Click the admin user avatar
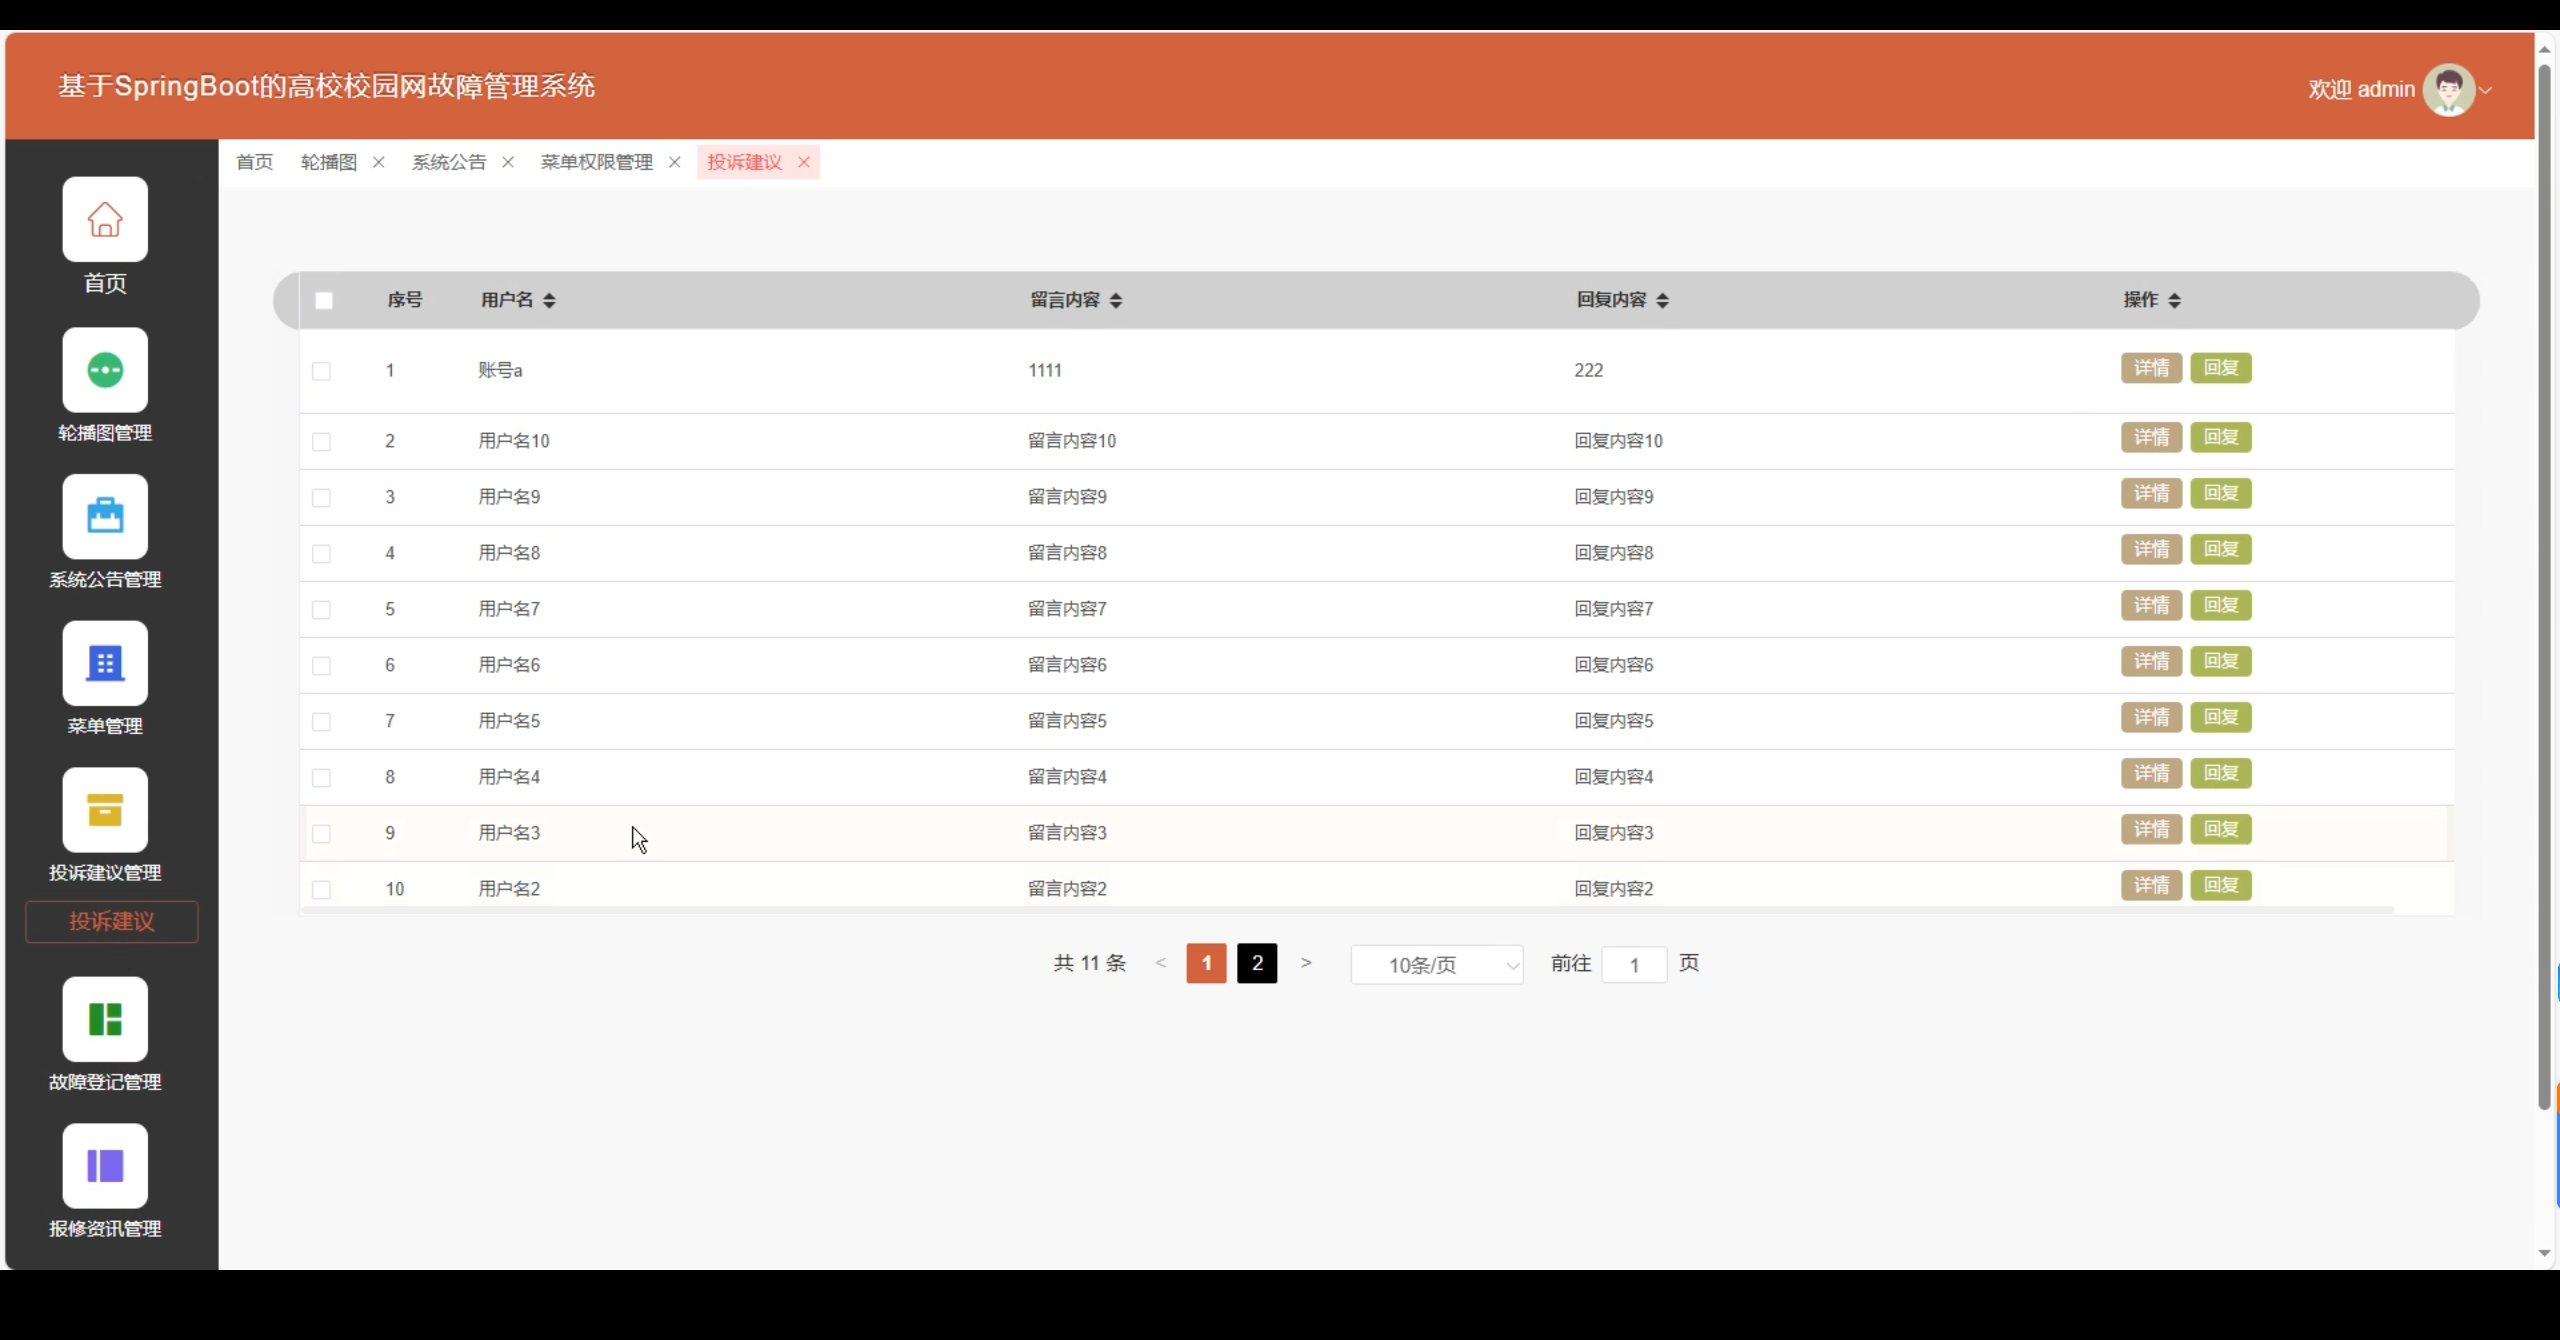2560x1340 pixels. 2448,90
